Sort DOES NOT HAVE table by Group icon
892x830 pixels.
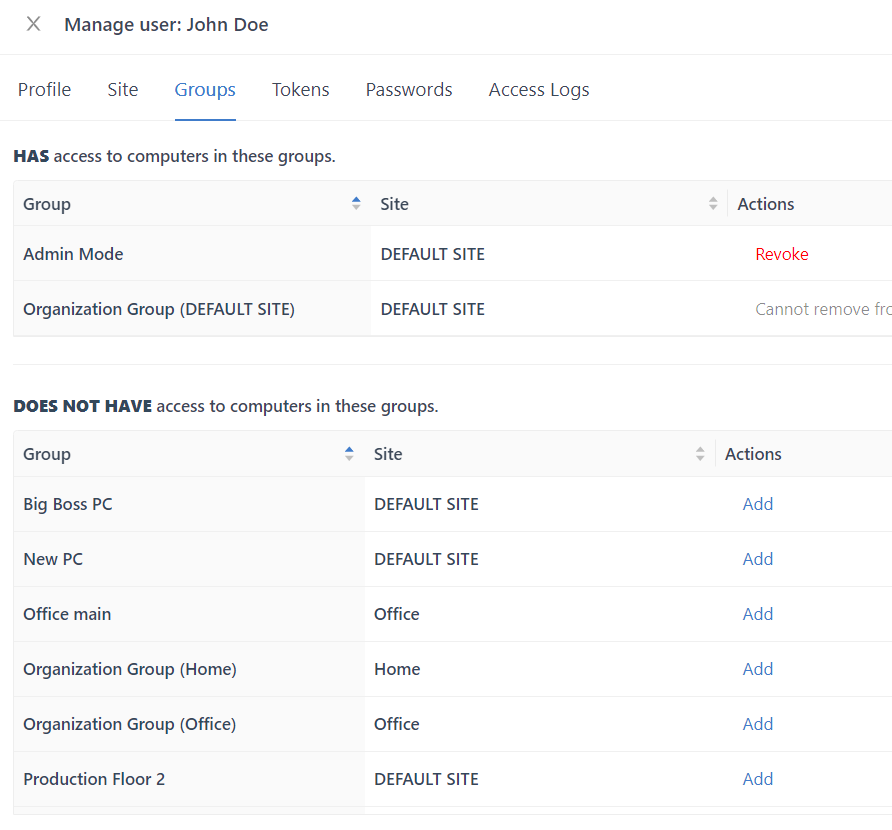coord(349,454)
